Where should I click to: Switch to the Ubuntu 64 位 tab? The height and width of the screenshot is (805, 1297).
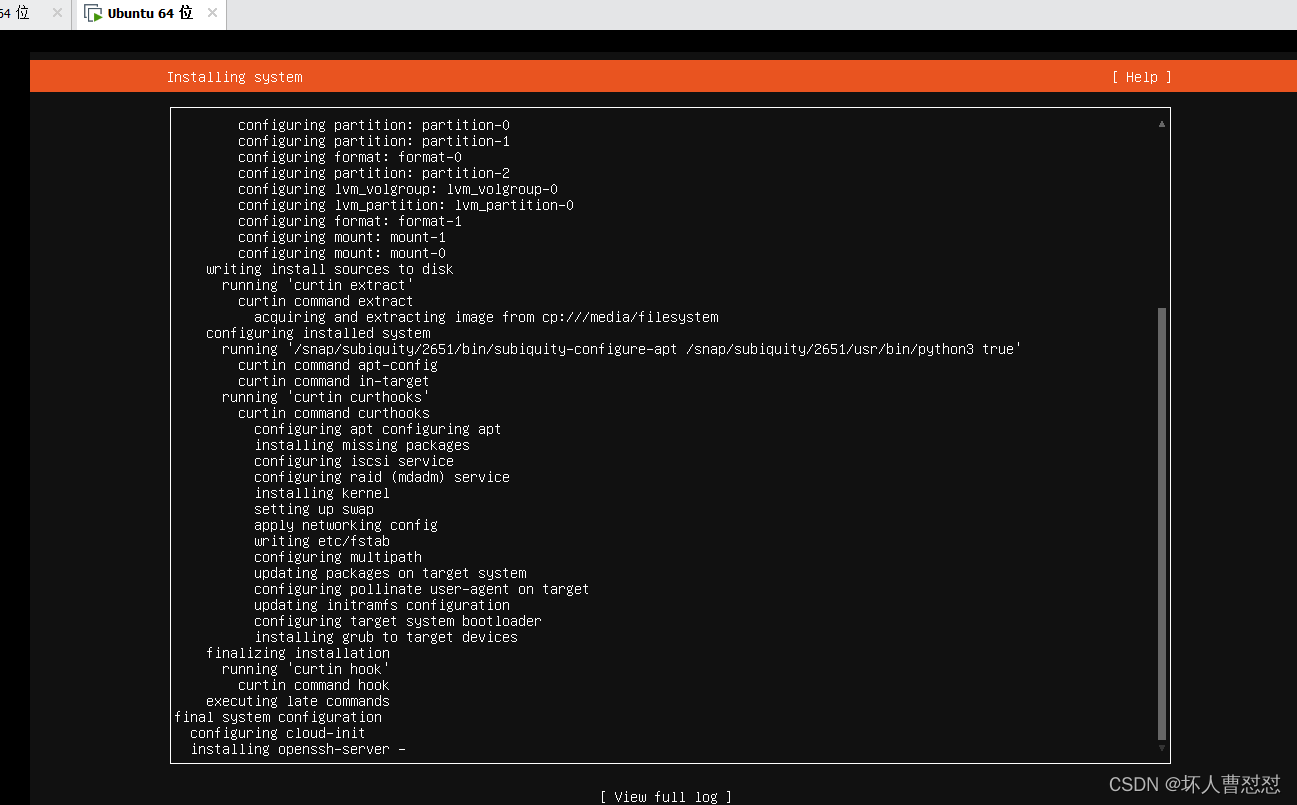pyautogui.click(x=150, y=14)
